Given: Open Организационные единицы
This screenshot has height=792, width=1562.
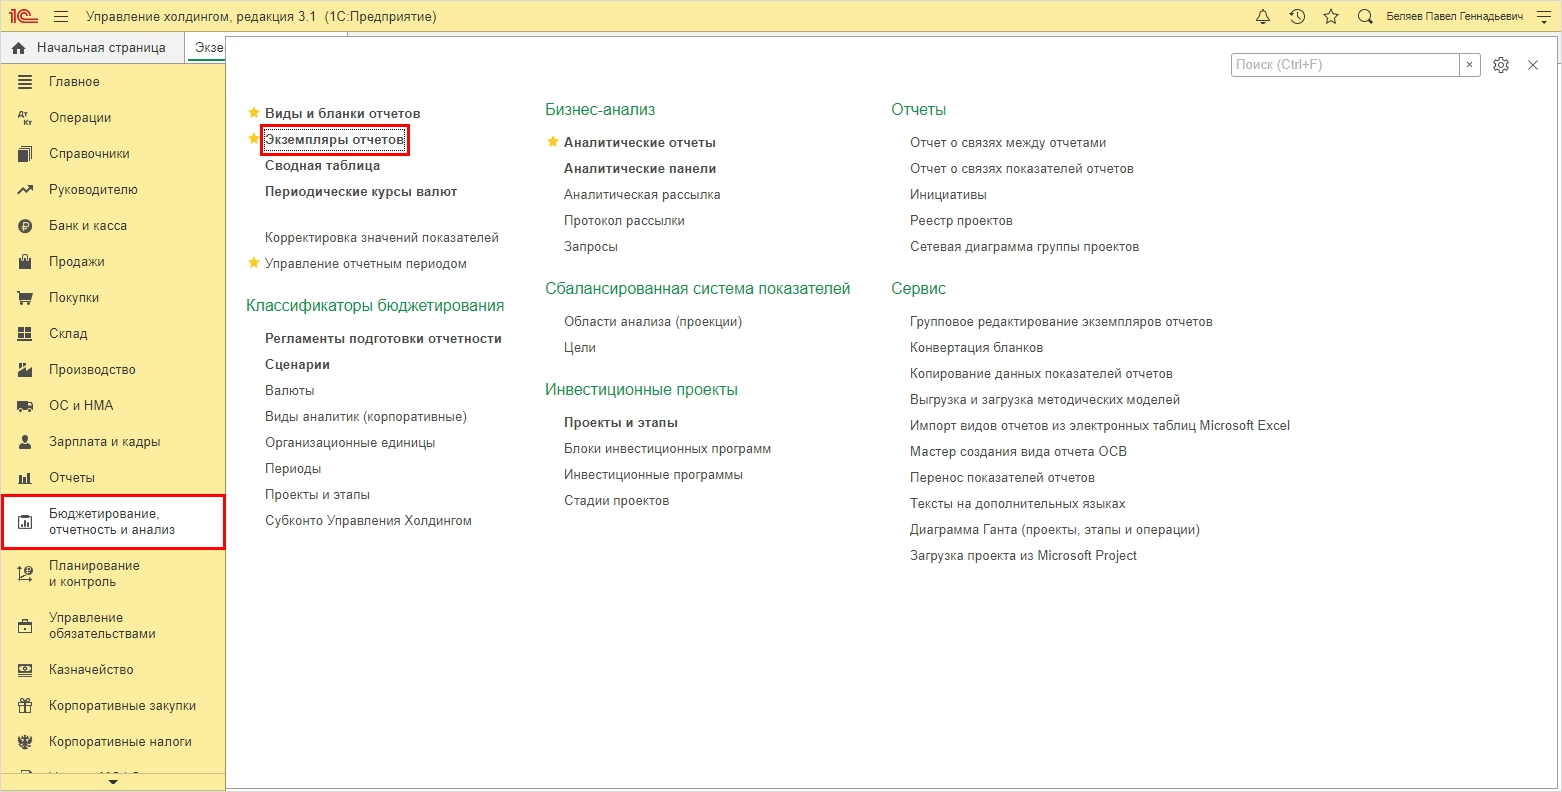Looking at the screenshot, I should tap(350, 443).
